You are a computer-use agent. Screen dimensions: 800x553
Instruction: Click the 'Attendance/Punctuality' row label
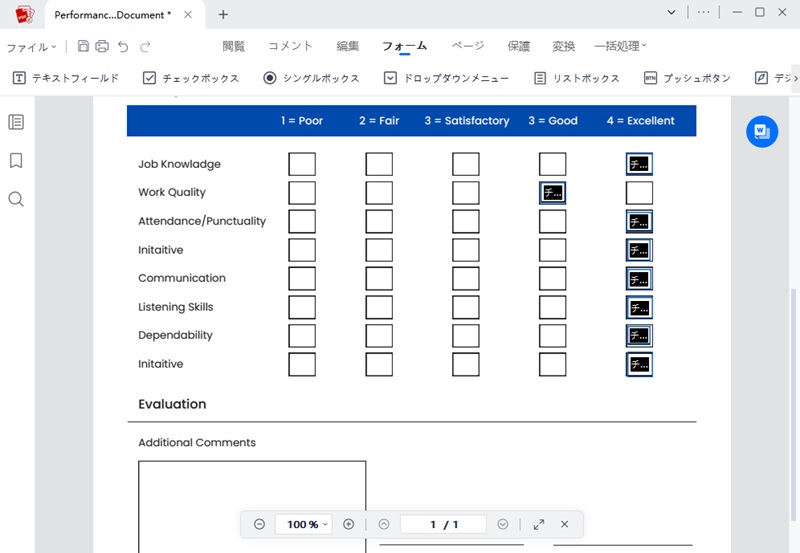pos(202,221)
